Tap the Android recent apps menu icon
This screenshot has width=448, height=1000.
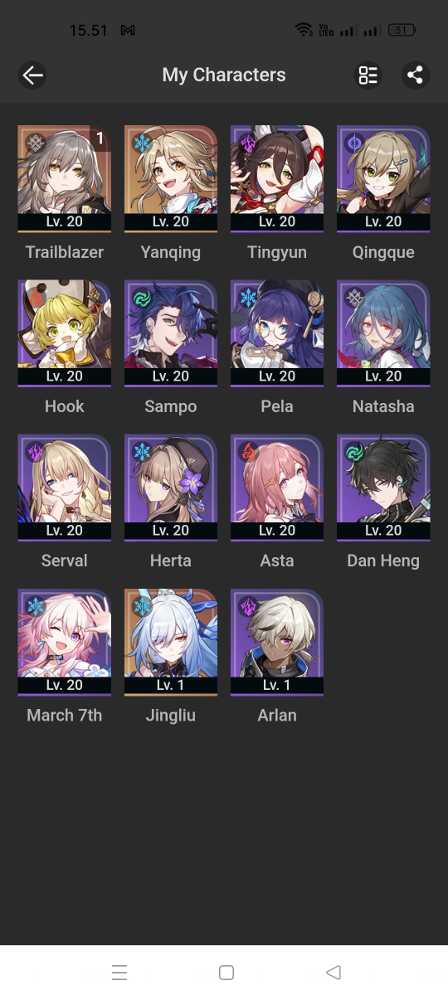(x=119, y=972)
